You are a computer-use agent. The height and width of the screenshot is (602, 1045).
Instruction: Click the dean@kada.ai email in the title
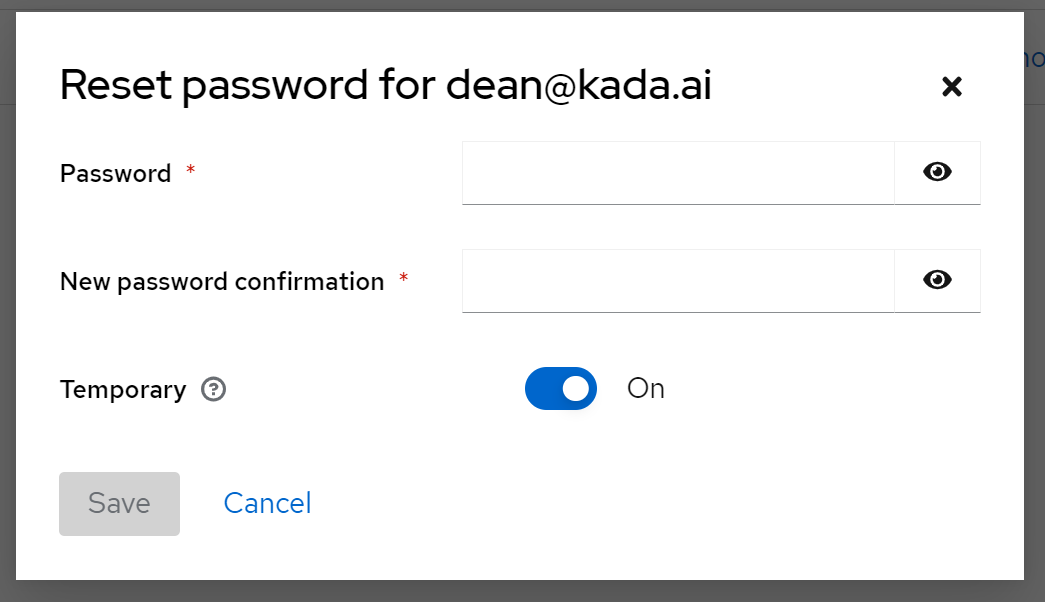click(578, 87)
